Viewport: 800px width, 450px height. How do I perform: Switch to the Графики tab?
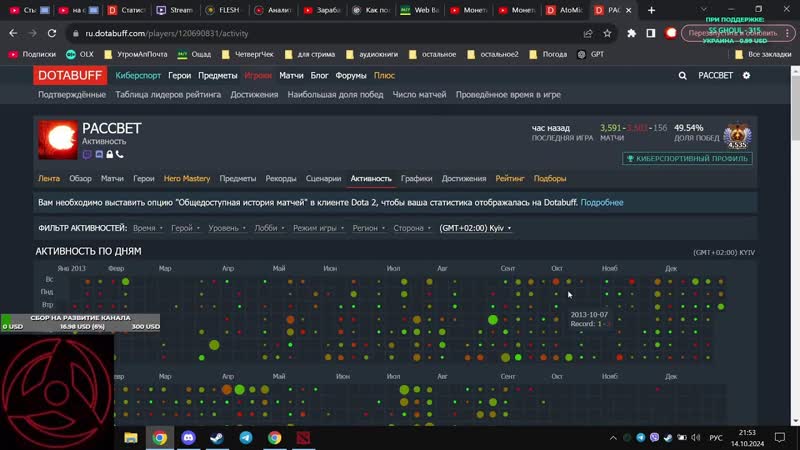(x=416, y=179)
